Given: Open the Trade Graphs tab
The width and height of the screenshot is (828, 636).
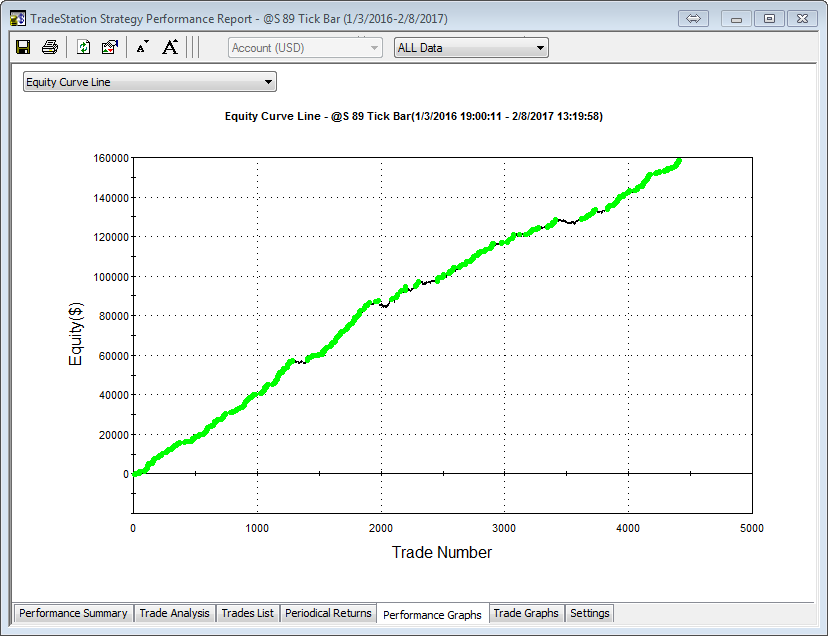Looking at the screenshot, I should [526, 613].
